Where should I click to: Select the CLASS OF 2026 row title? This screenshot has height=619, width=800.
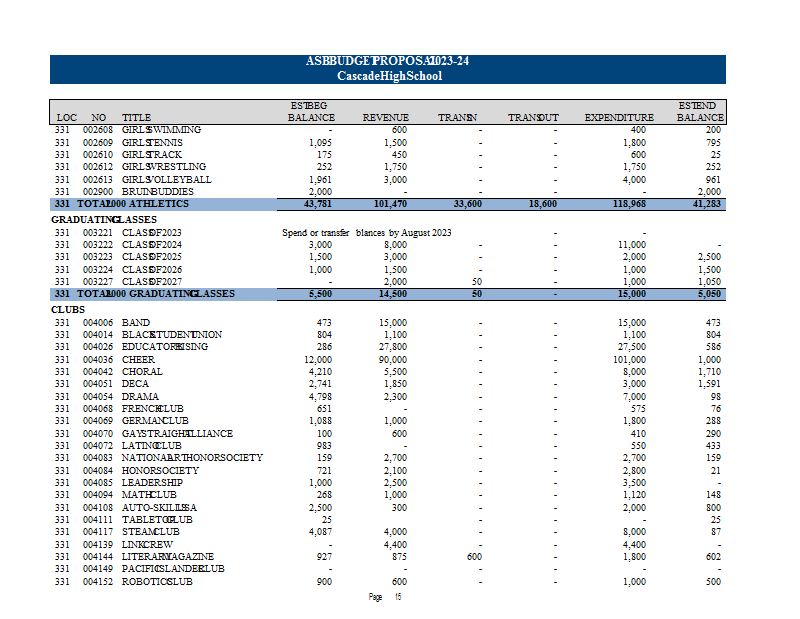click(x=152, y=270)
